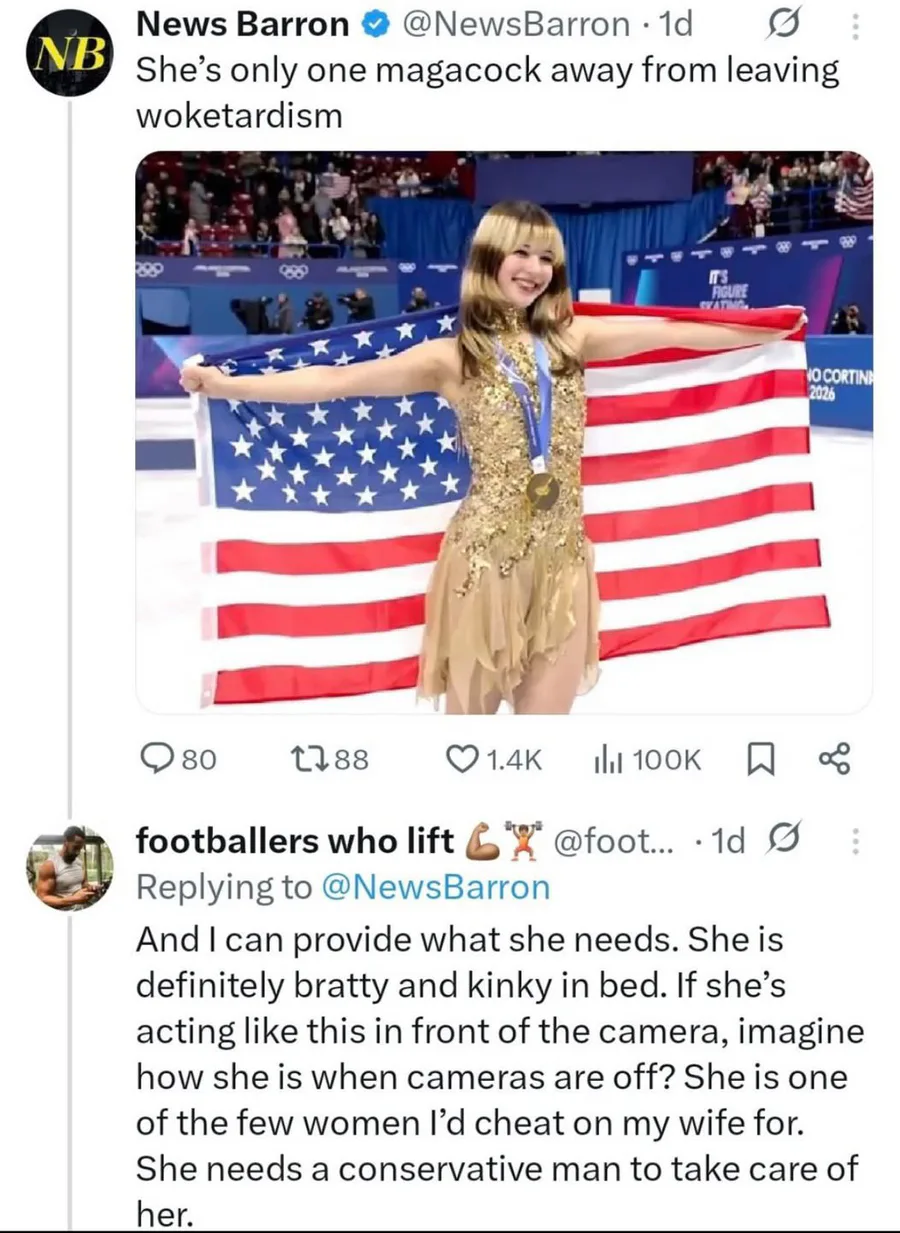The width and height of the screenshot is (900, 1233).
Task: Click the blue verified badge
Action: pos(376,26)
